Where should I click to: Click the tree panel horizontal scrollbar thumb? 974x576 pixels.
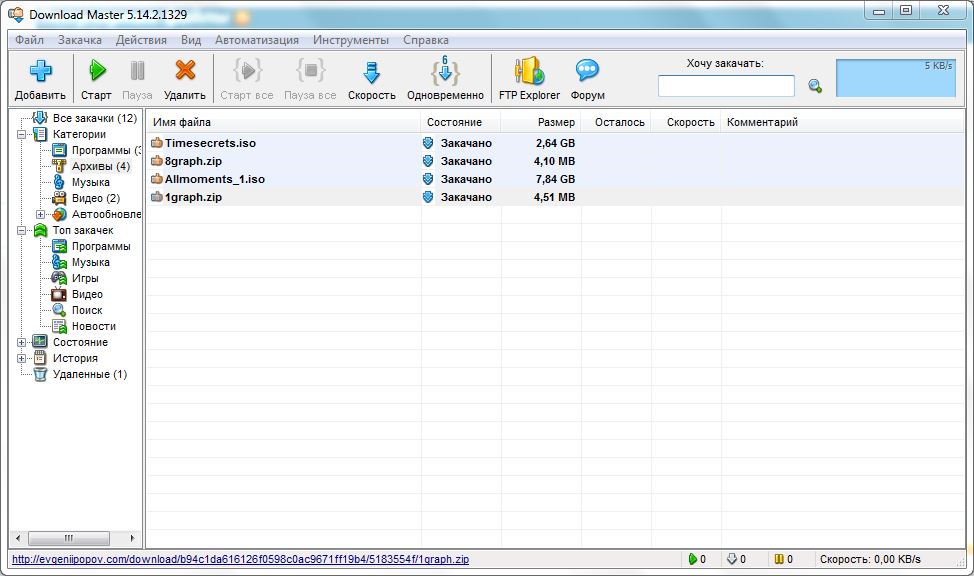[69, 538]
